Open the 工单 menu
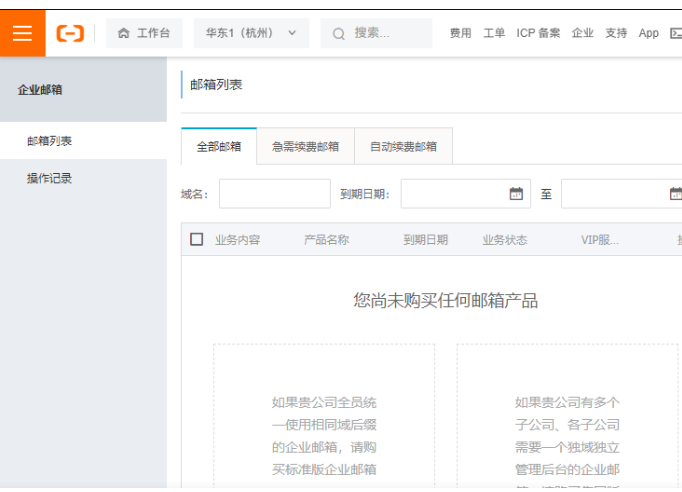The height and width of the screenshot is (492, 682). click(494, 33)
